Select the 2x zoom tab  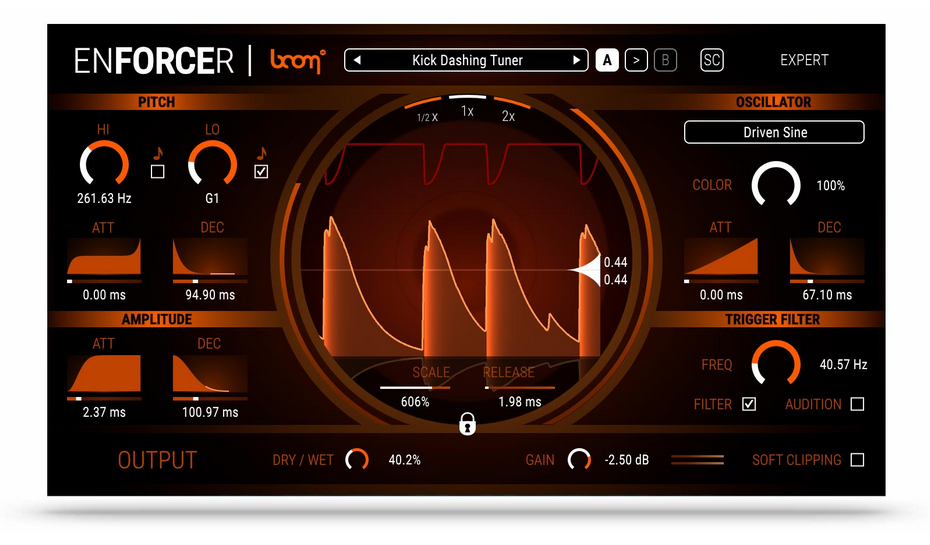pyautogui.click(x=508, y=116)
